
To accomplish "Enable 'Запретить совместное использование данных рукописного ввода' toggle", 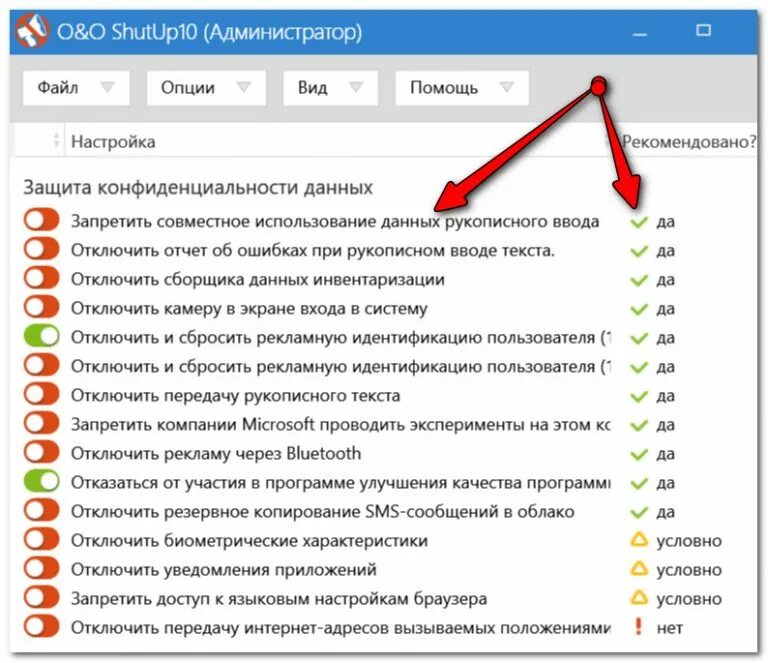I will (42, 220).
